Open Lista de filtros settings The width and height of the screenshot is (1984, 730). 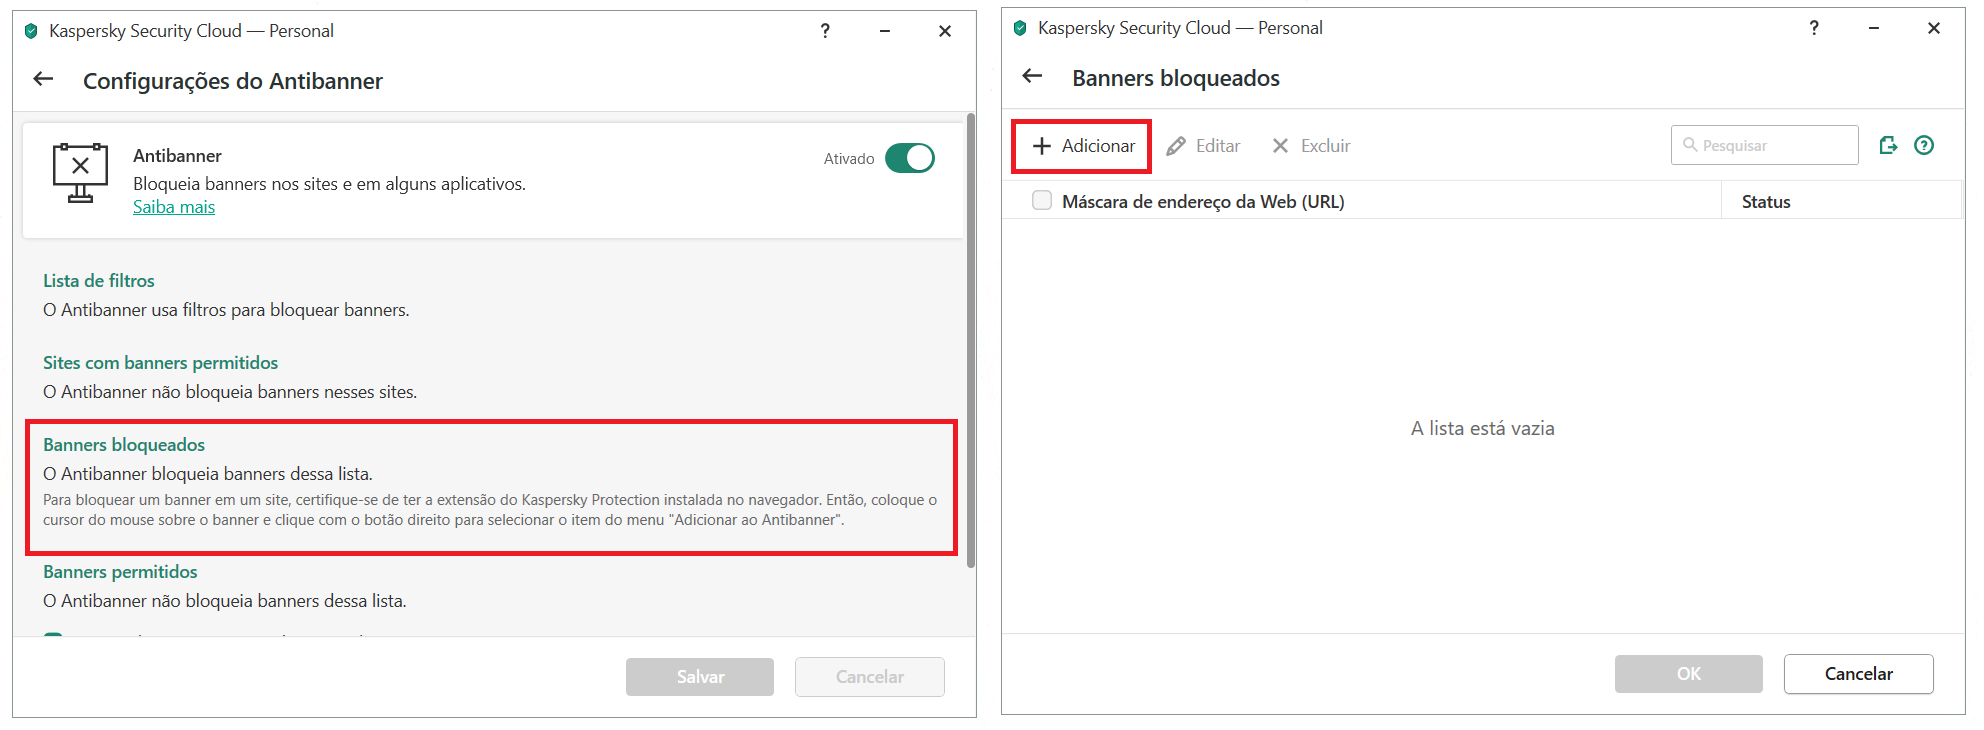click(x=99, y=281)
